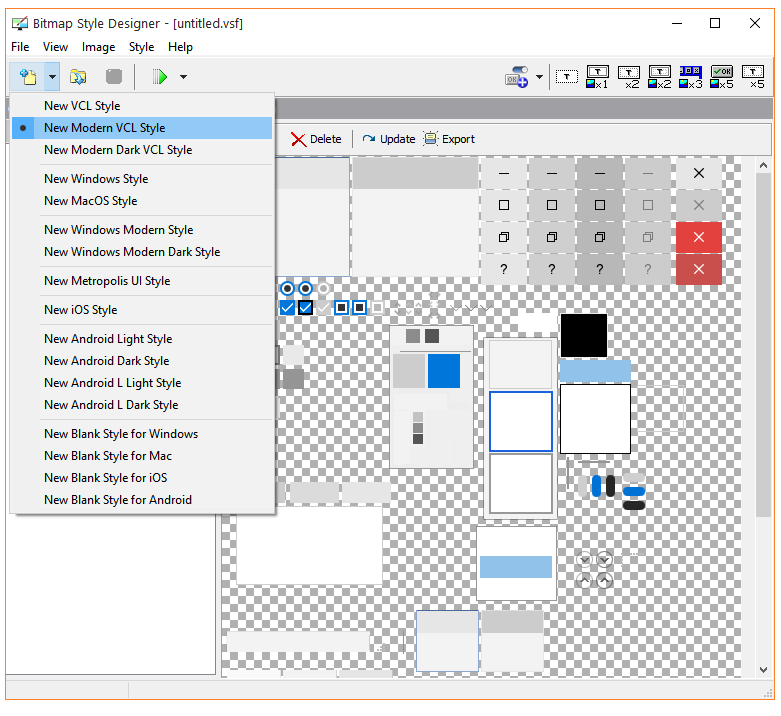The height and width of the screenshot is (716, 781).
Task: Choose New Windows Modern Style
Action: pyautogui.click(x=142, y=230)
